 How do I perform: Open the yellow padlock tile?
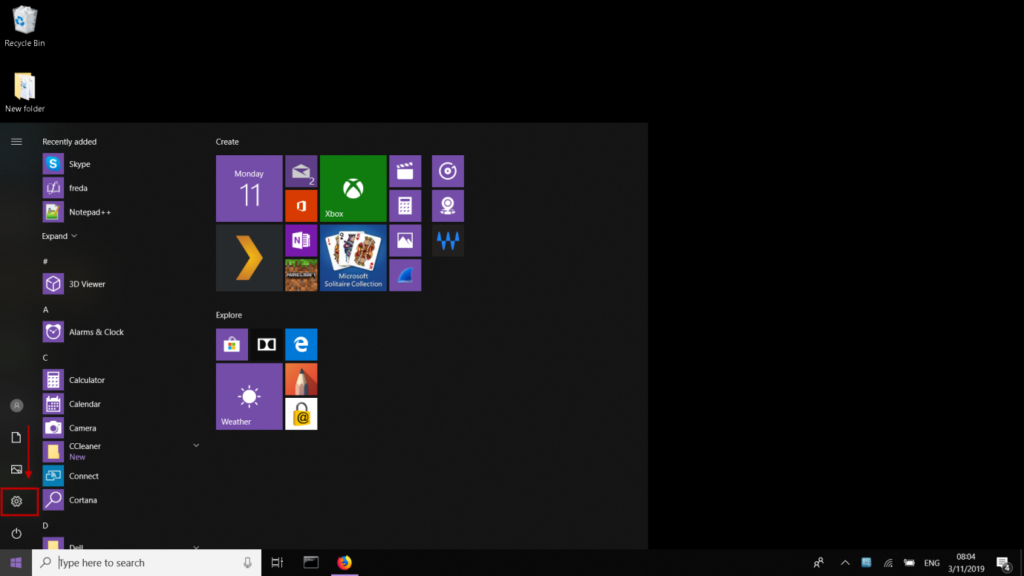tap(301, 414)
